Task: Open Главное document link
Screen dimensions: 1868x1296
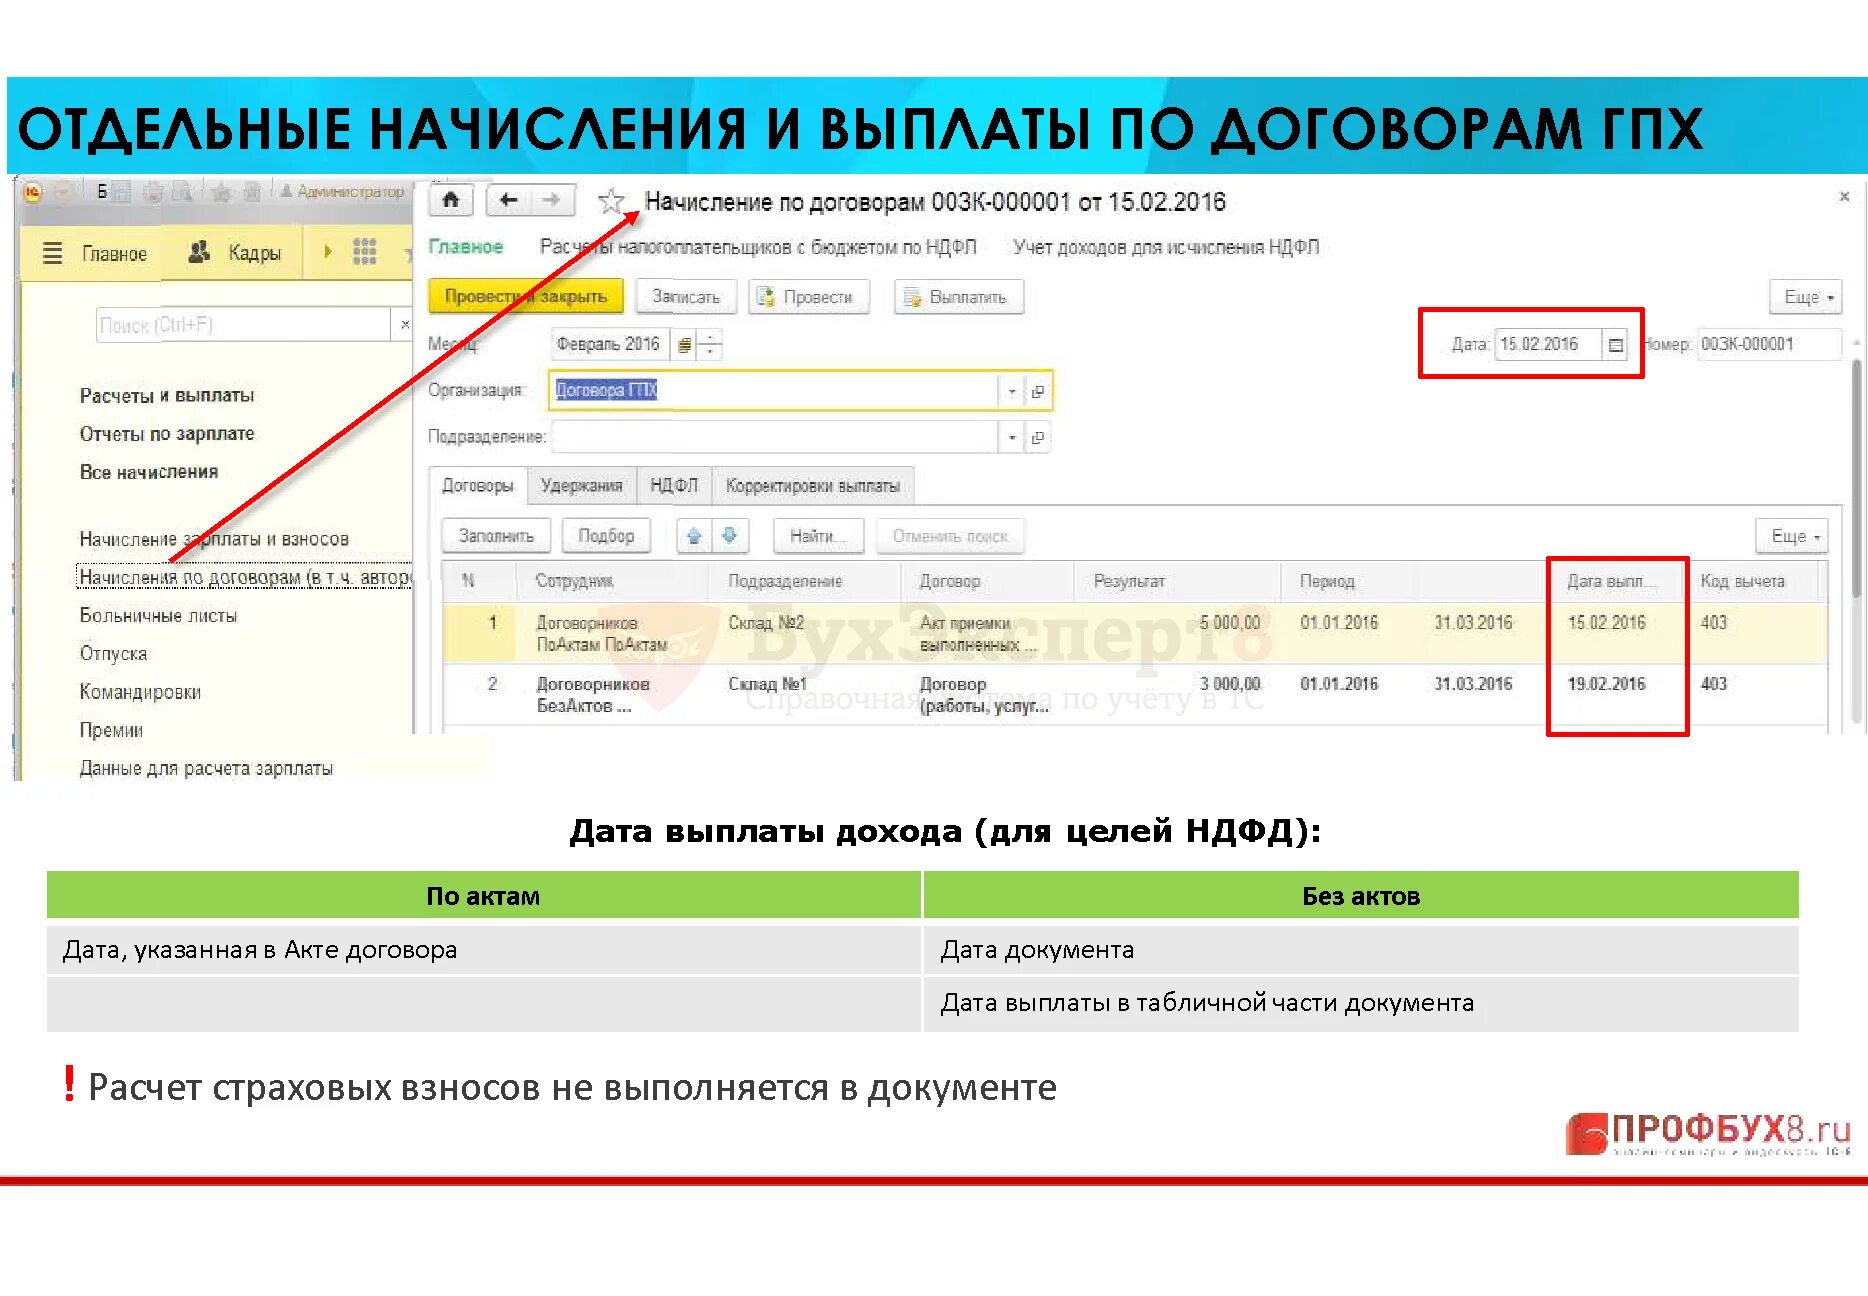Action: 466,247
